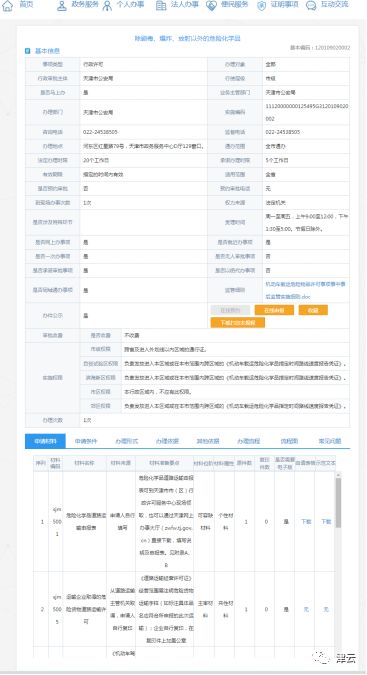
Task: Click the 个人办事 person icon
Action: tap(107, 6)
